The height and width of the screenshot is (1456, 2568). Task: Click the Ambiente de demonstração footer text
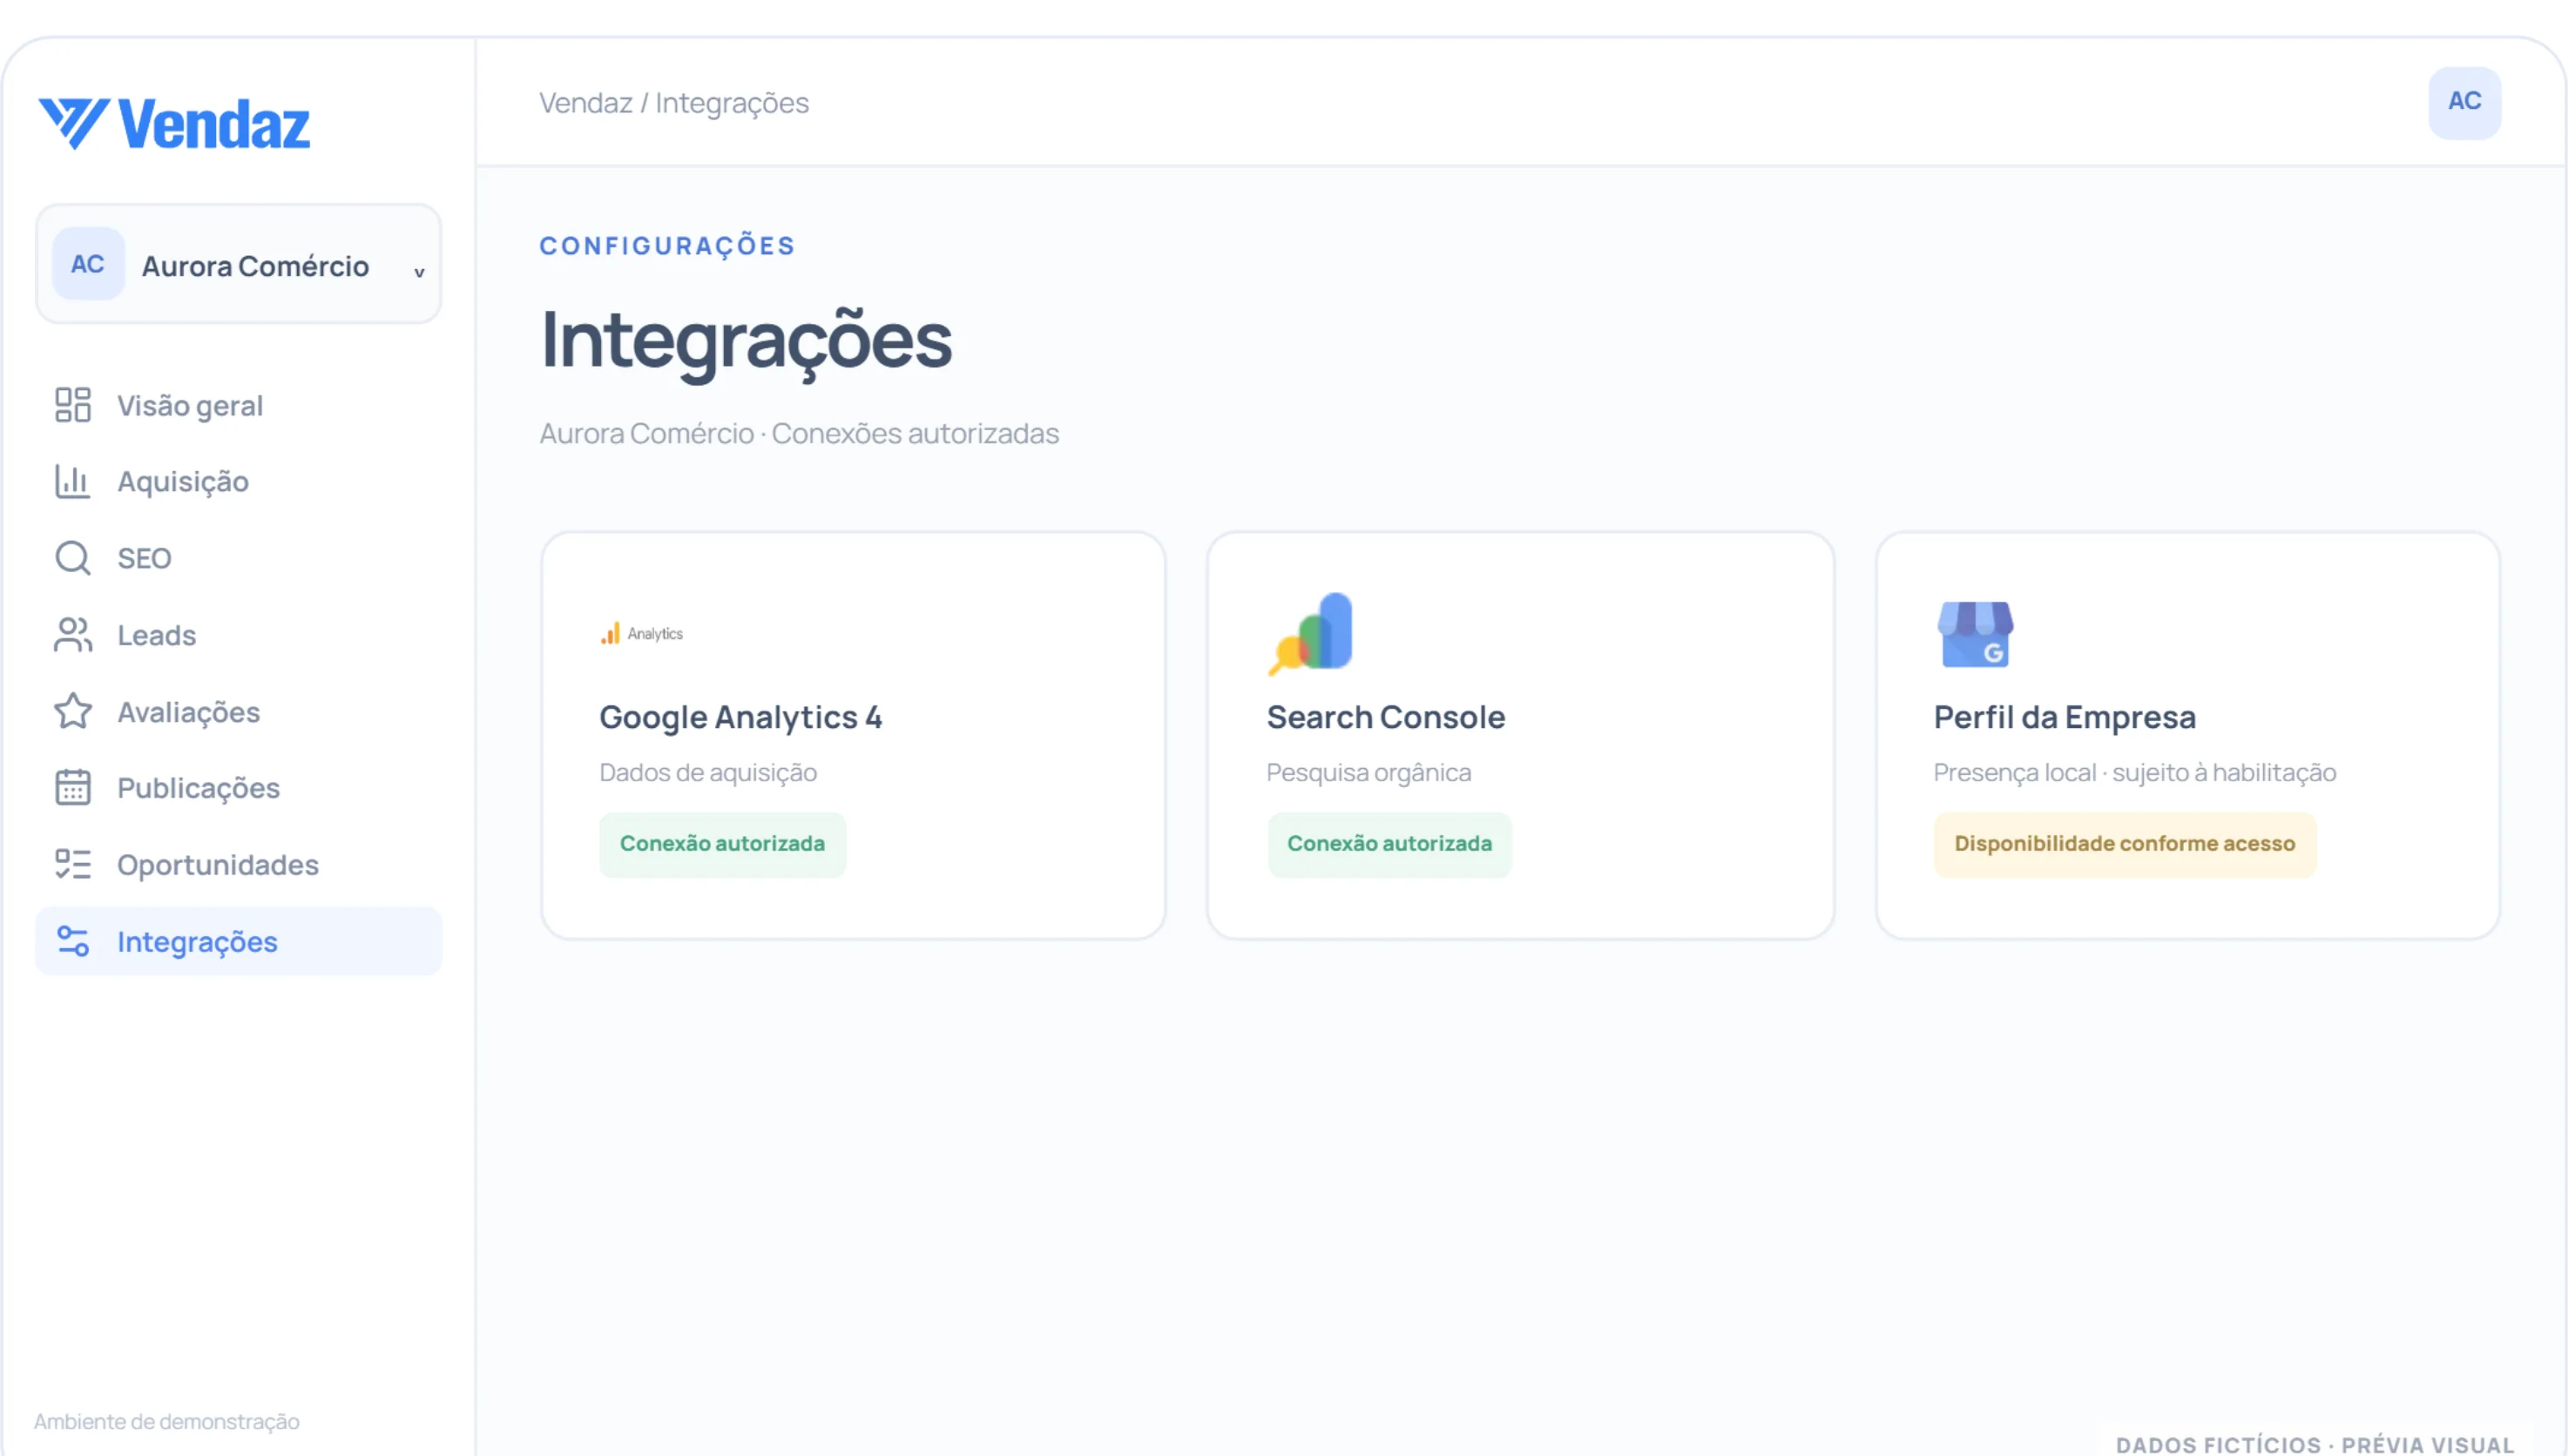click(x=167, y=1421)
